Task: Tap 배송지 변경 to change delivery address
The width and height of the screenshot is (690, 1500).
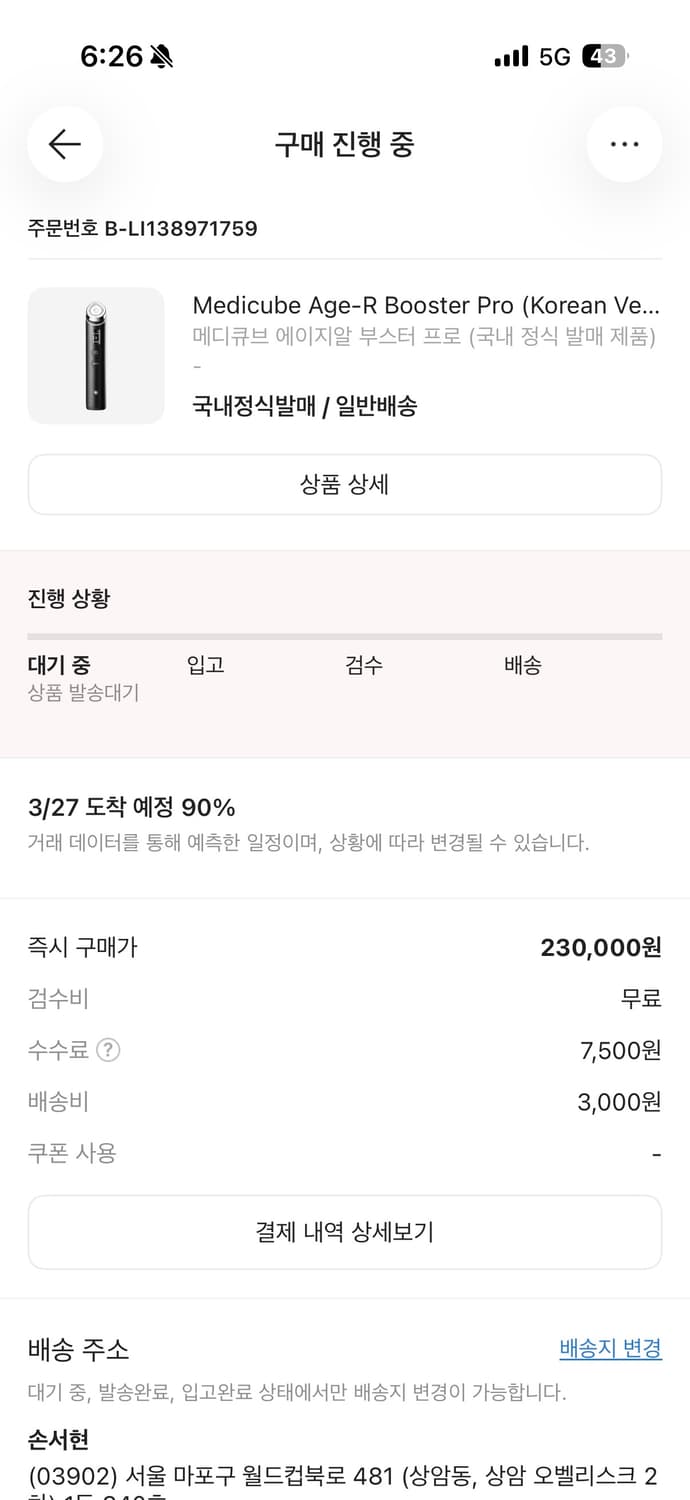Action: pyautogui.click(x=610, y=1348)
